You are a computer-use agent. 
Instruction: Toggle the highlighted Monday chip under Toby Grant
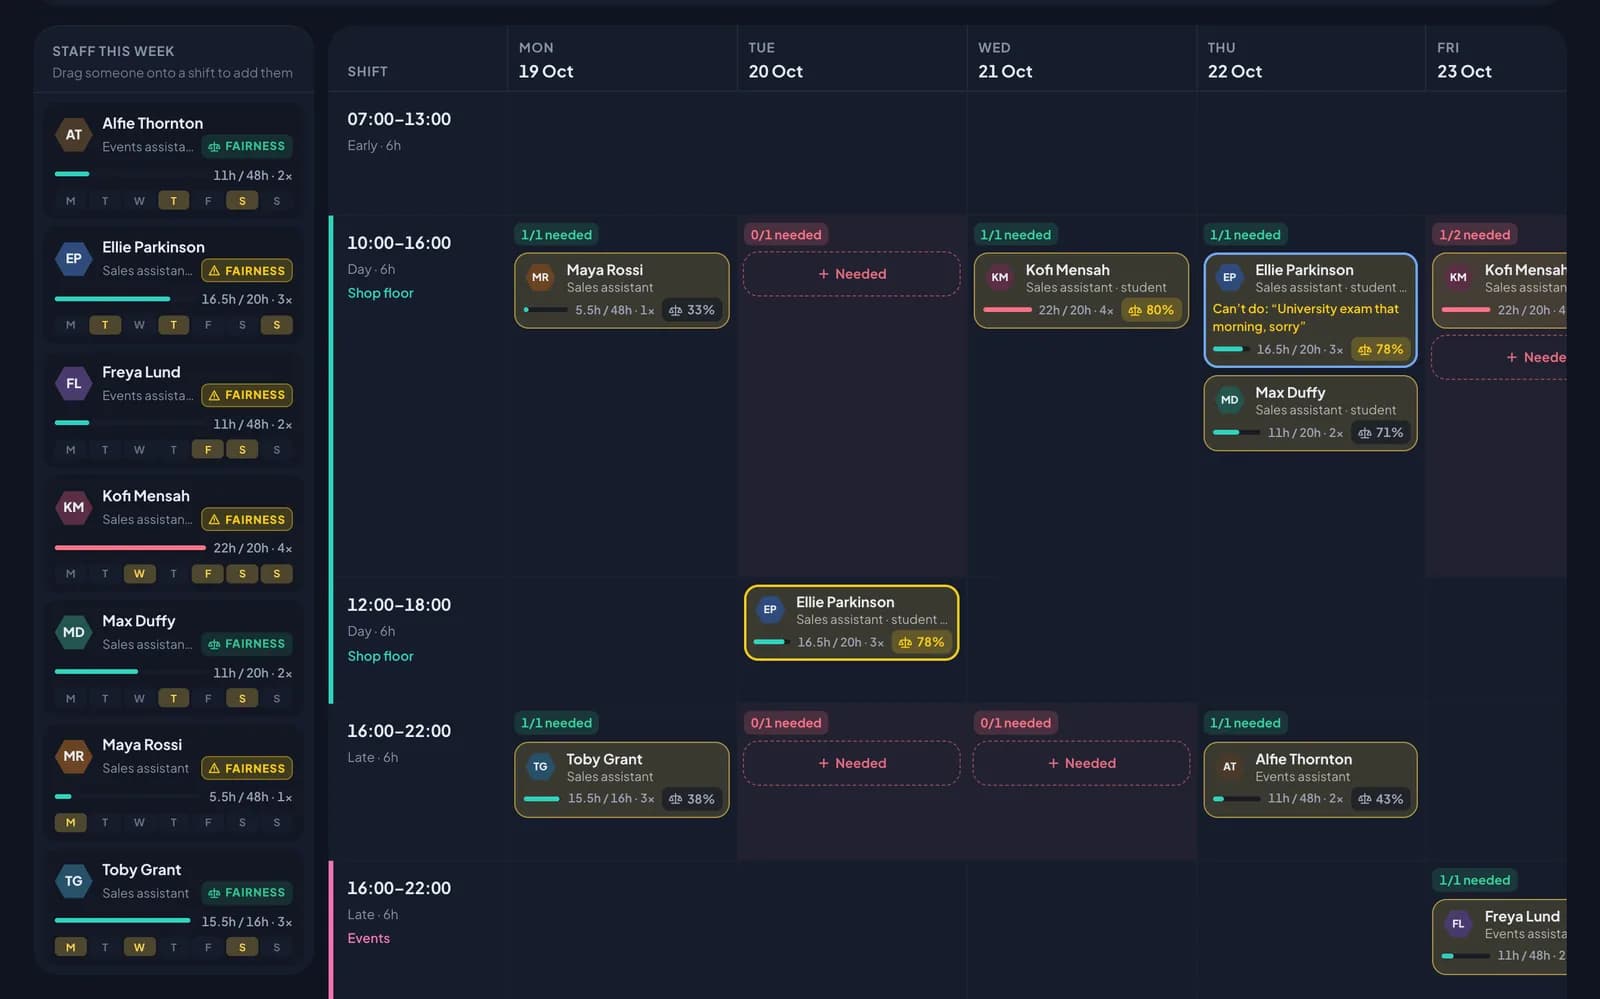tap(70, 947)
